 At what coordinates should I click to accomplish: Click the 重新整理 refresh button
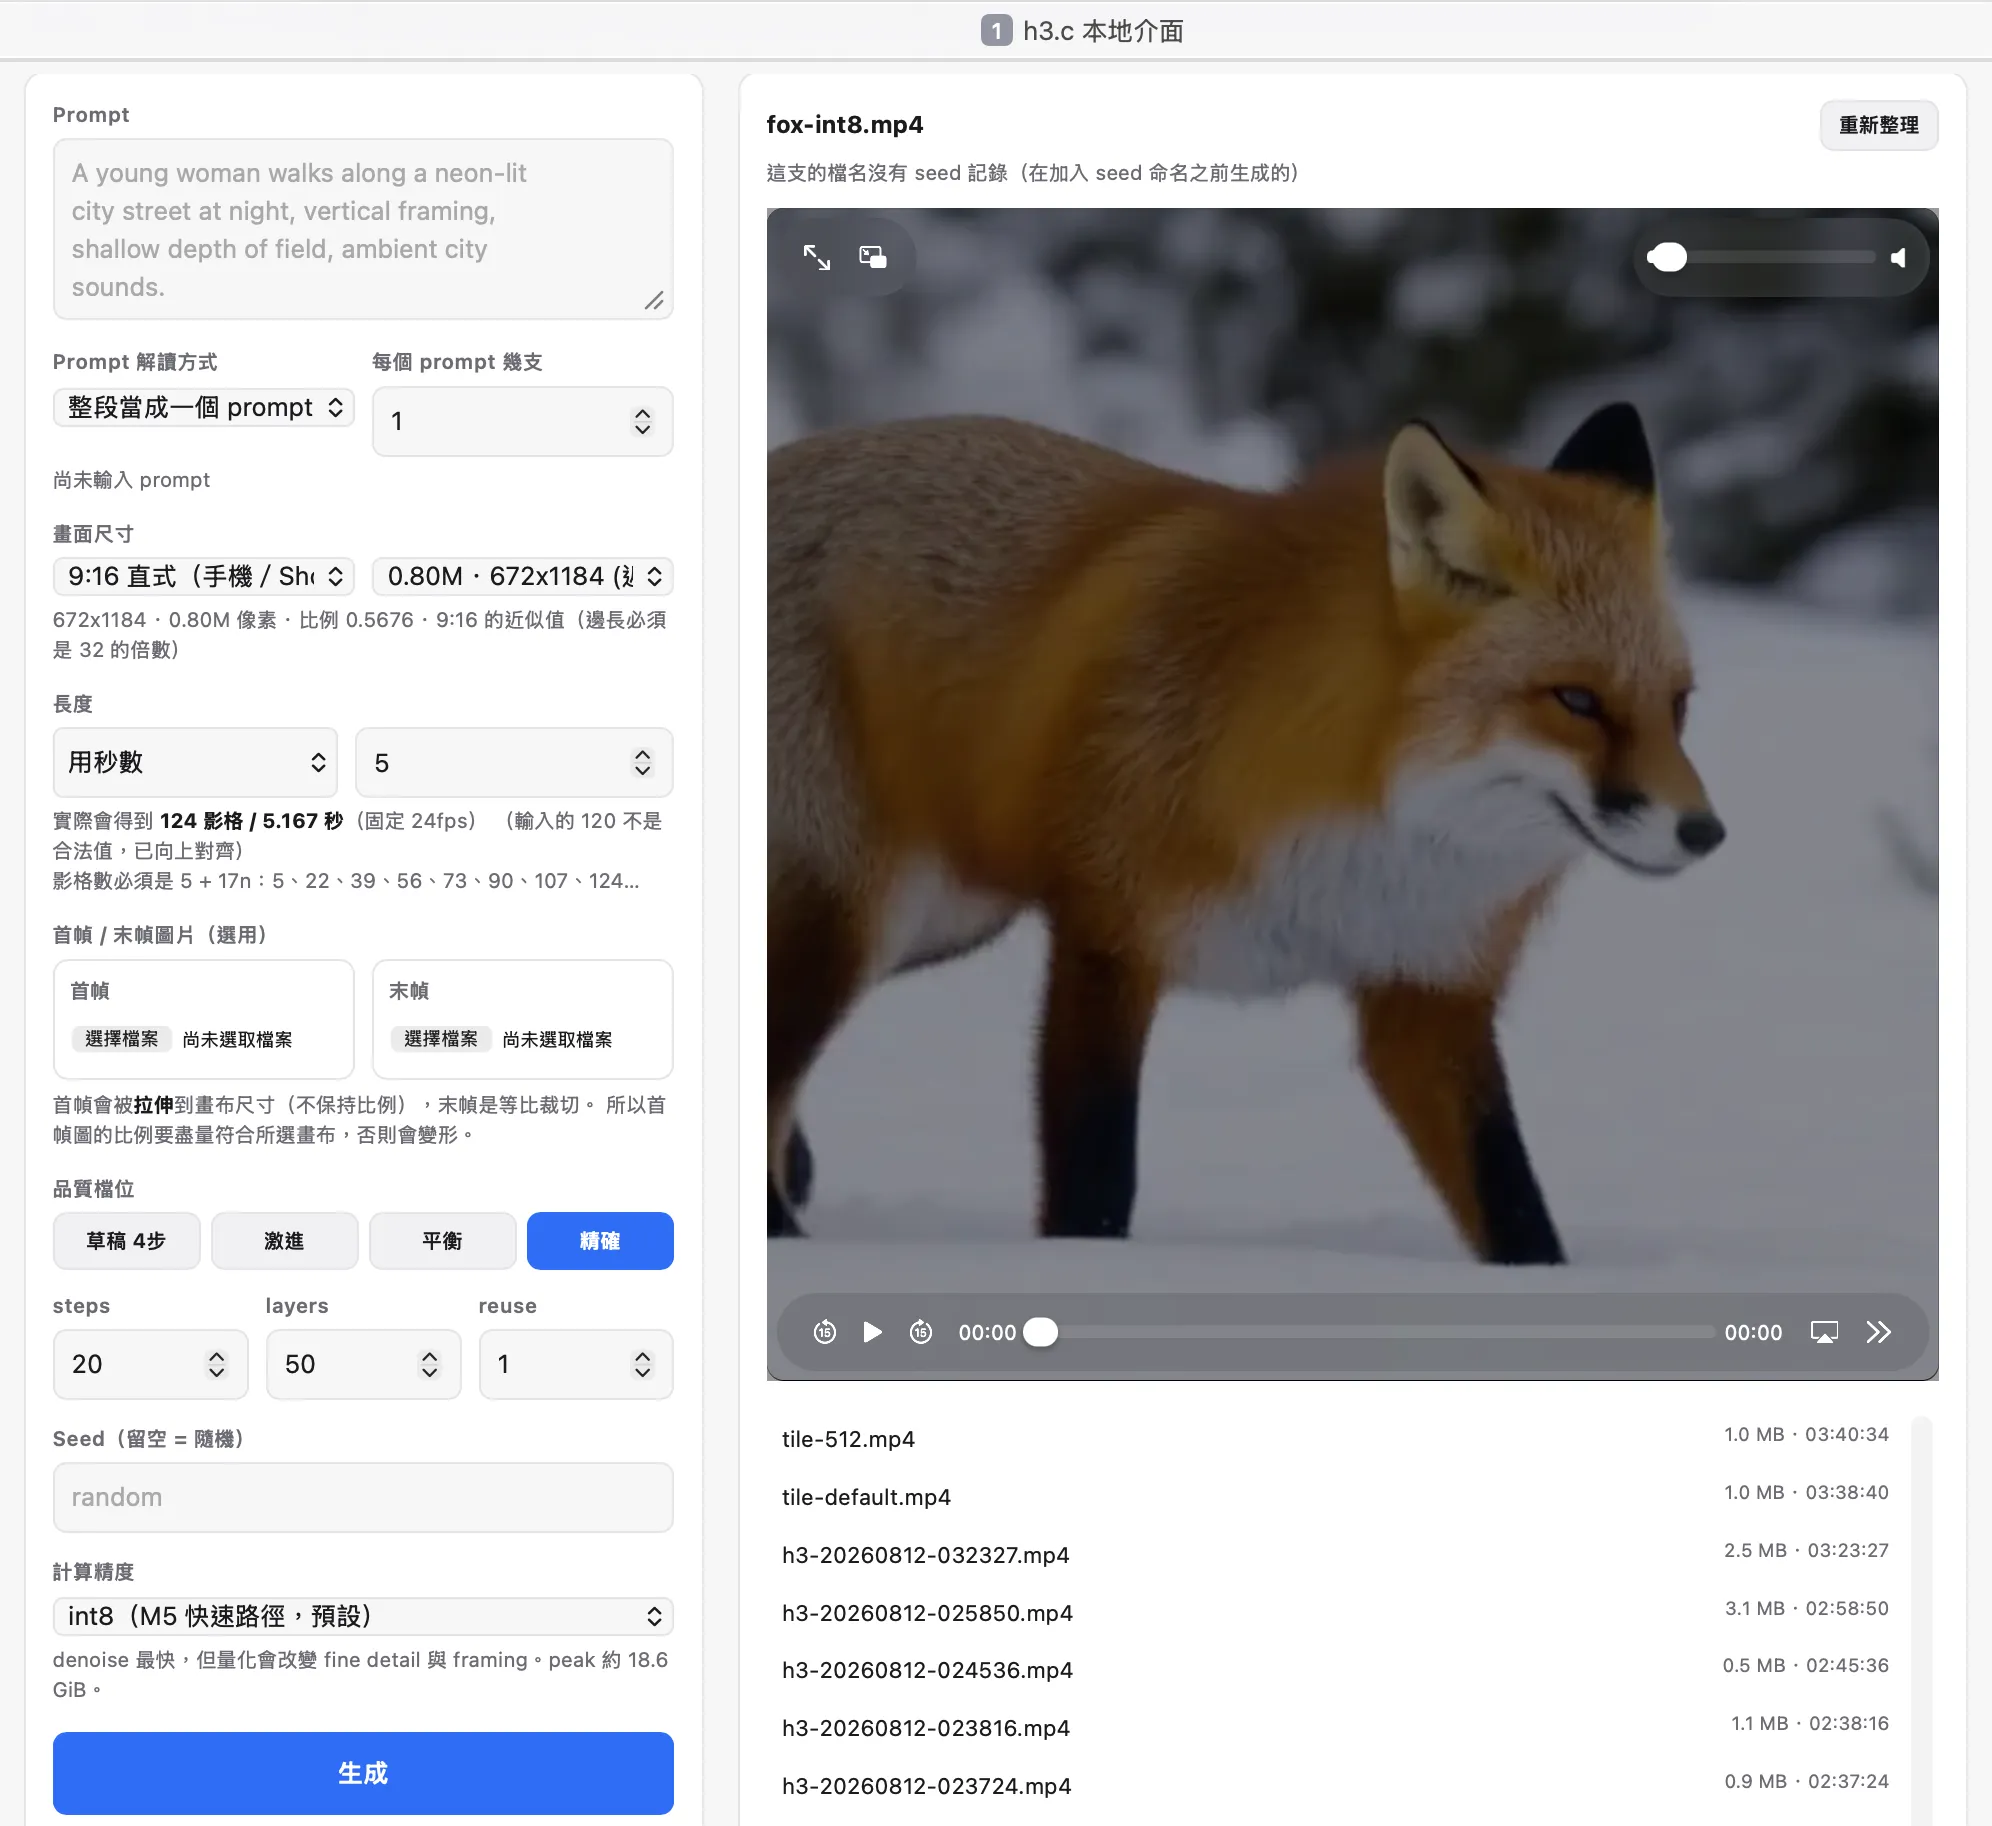(x=1878, y=125)
